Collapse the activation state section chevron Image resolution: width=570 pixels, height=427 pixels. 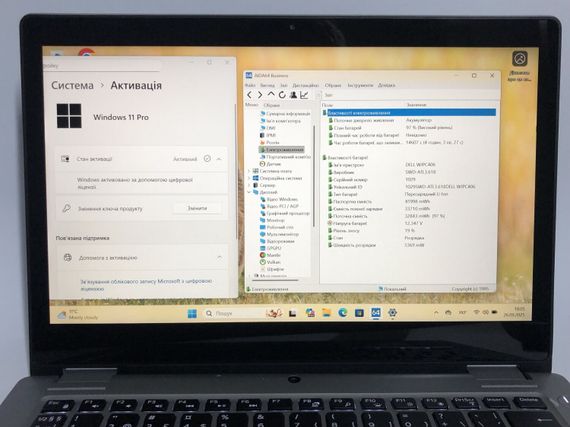tap(219, 159)
